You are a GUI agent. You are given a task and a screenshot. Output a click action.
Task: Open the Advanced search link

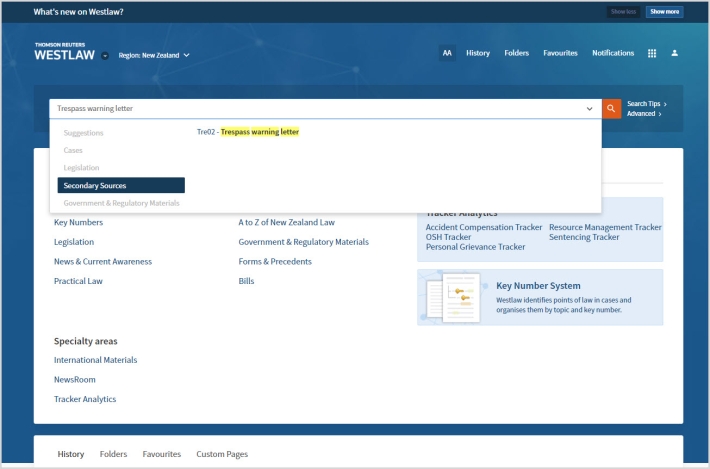click(644, 114)
